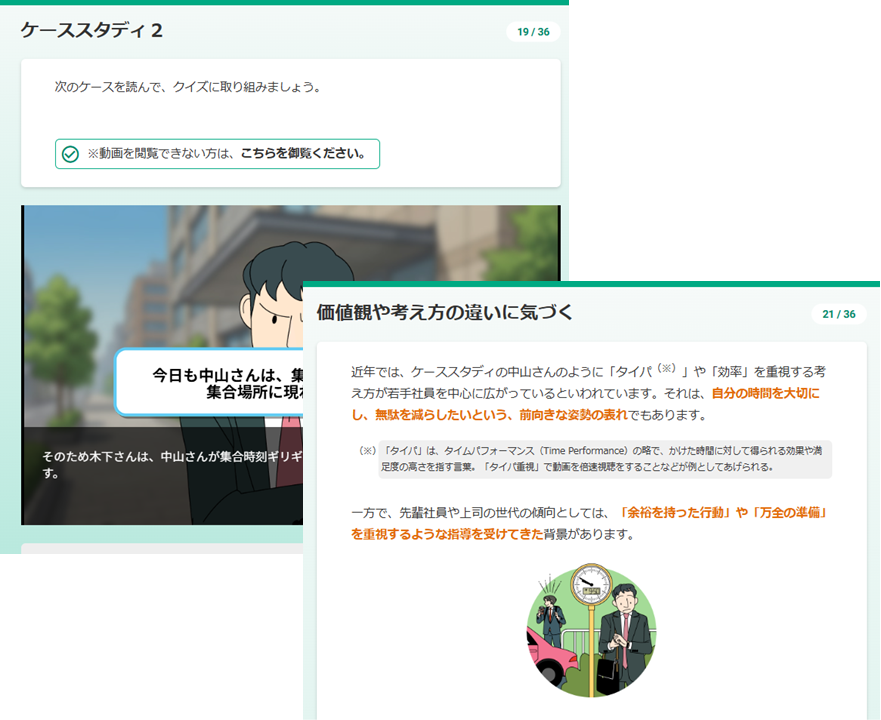This screenshot has height=720, width=881.
Task: Click the man checking his wristwatch
Action: point(624,630)
